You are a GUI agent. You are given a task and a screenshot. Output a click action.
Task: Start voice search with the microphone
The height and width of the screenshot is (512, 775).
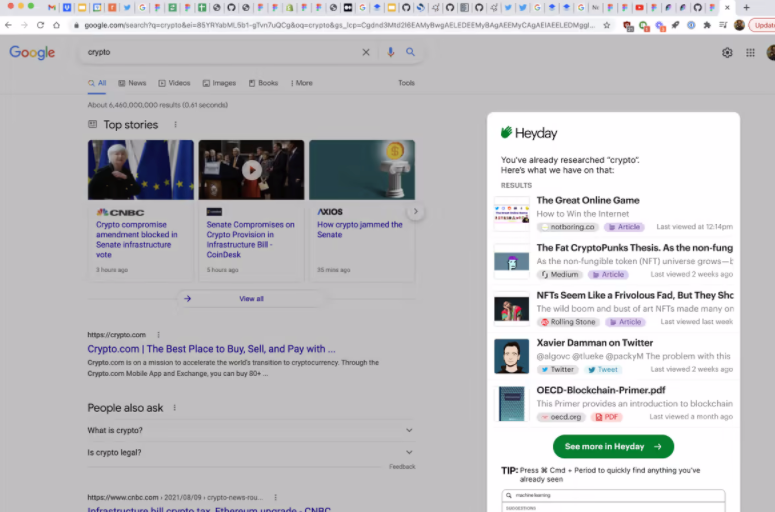[x=390, y=52]
